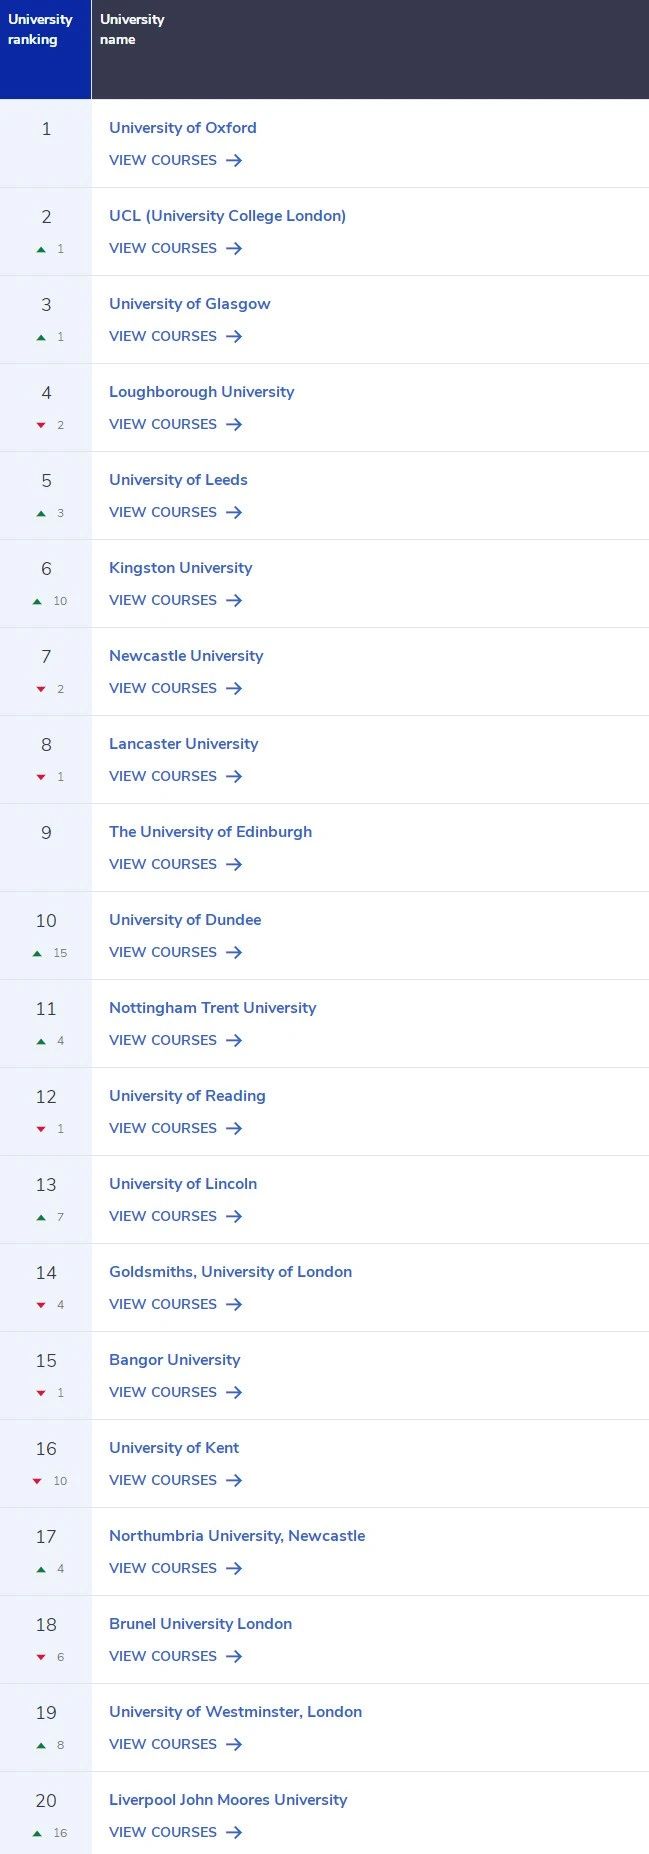
Task: Click the arrow icon under Bangor University
Action: pos(234,1392)
